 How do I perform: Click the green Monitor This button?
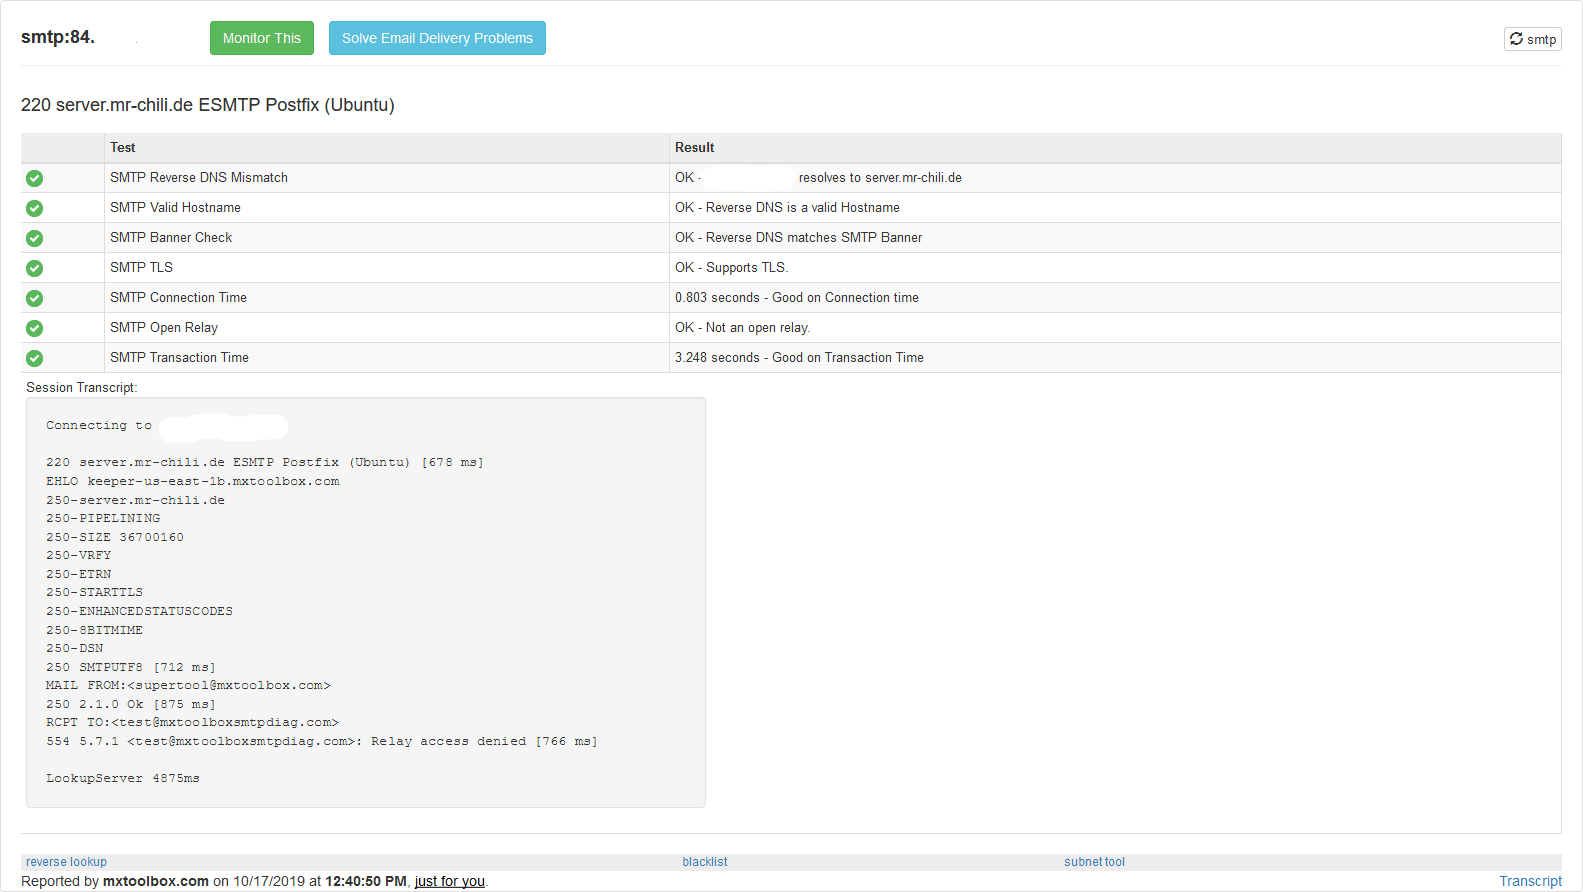tap(261, 38)
